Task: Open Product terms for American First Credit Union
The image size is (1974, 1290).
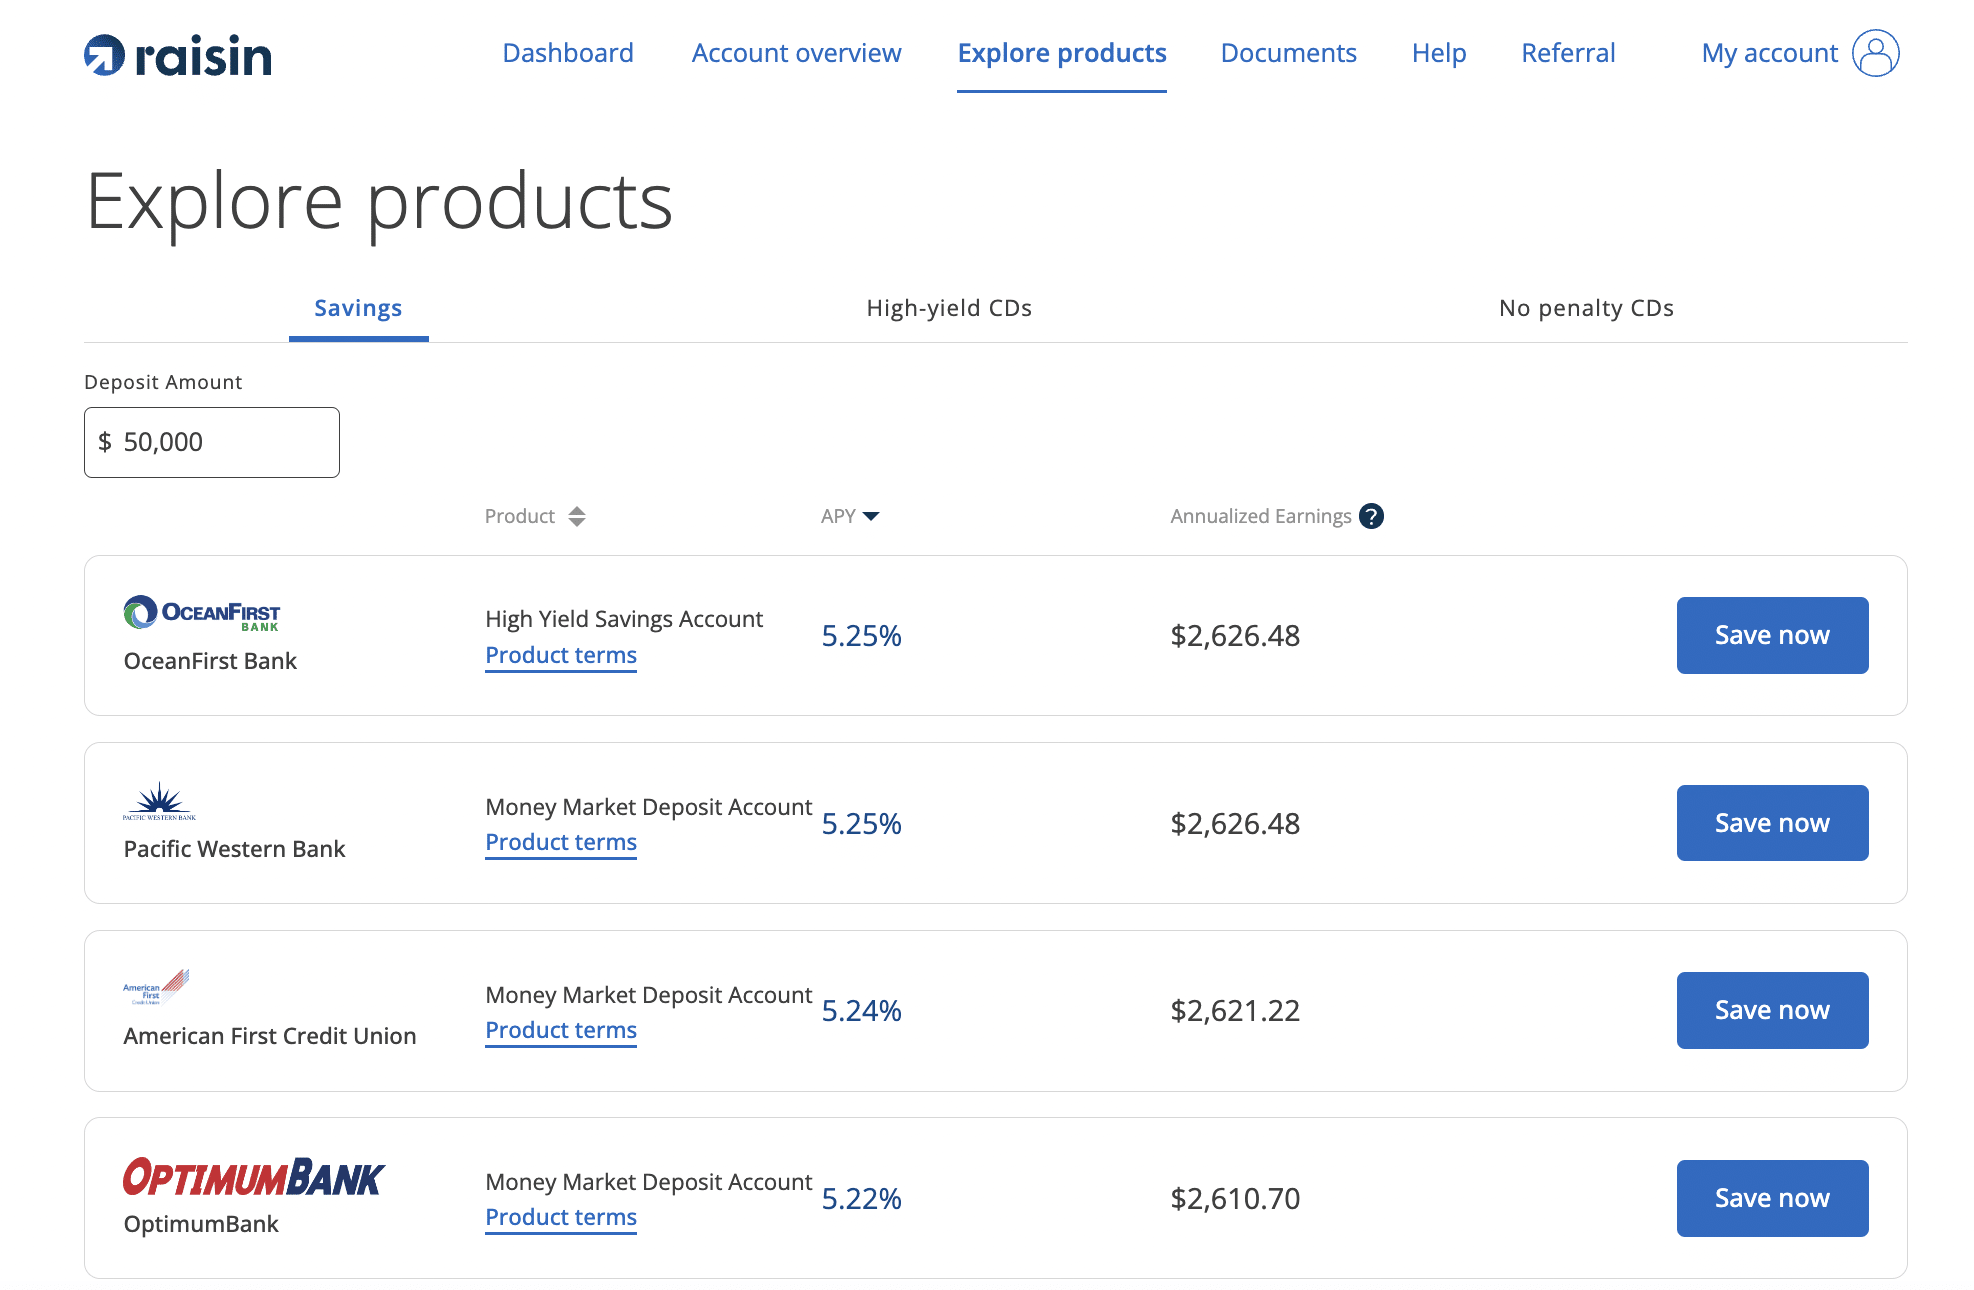Action: [561, 1030]
